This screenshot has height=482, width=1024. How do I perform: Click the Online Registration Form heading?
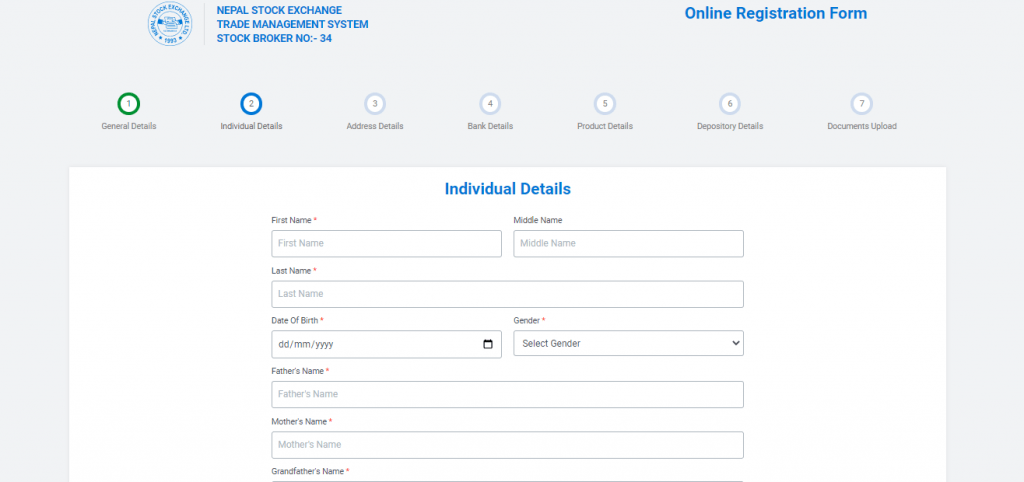click(x=776, y=13)
